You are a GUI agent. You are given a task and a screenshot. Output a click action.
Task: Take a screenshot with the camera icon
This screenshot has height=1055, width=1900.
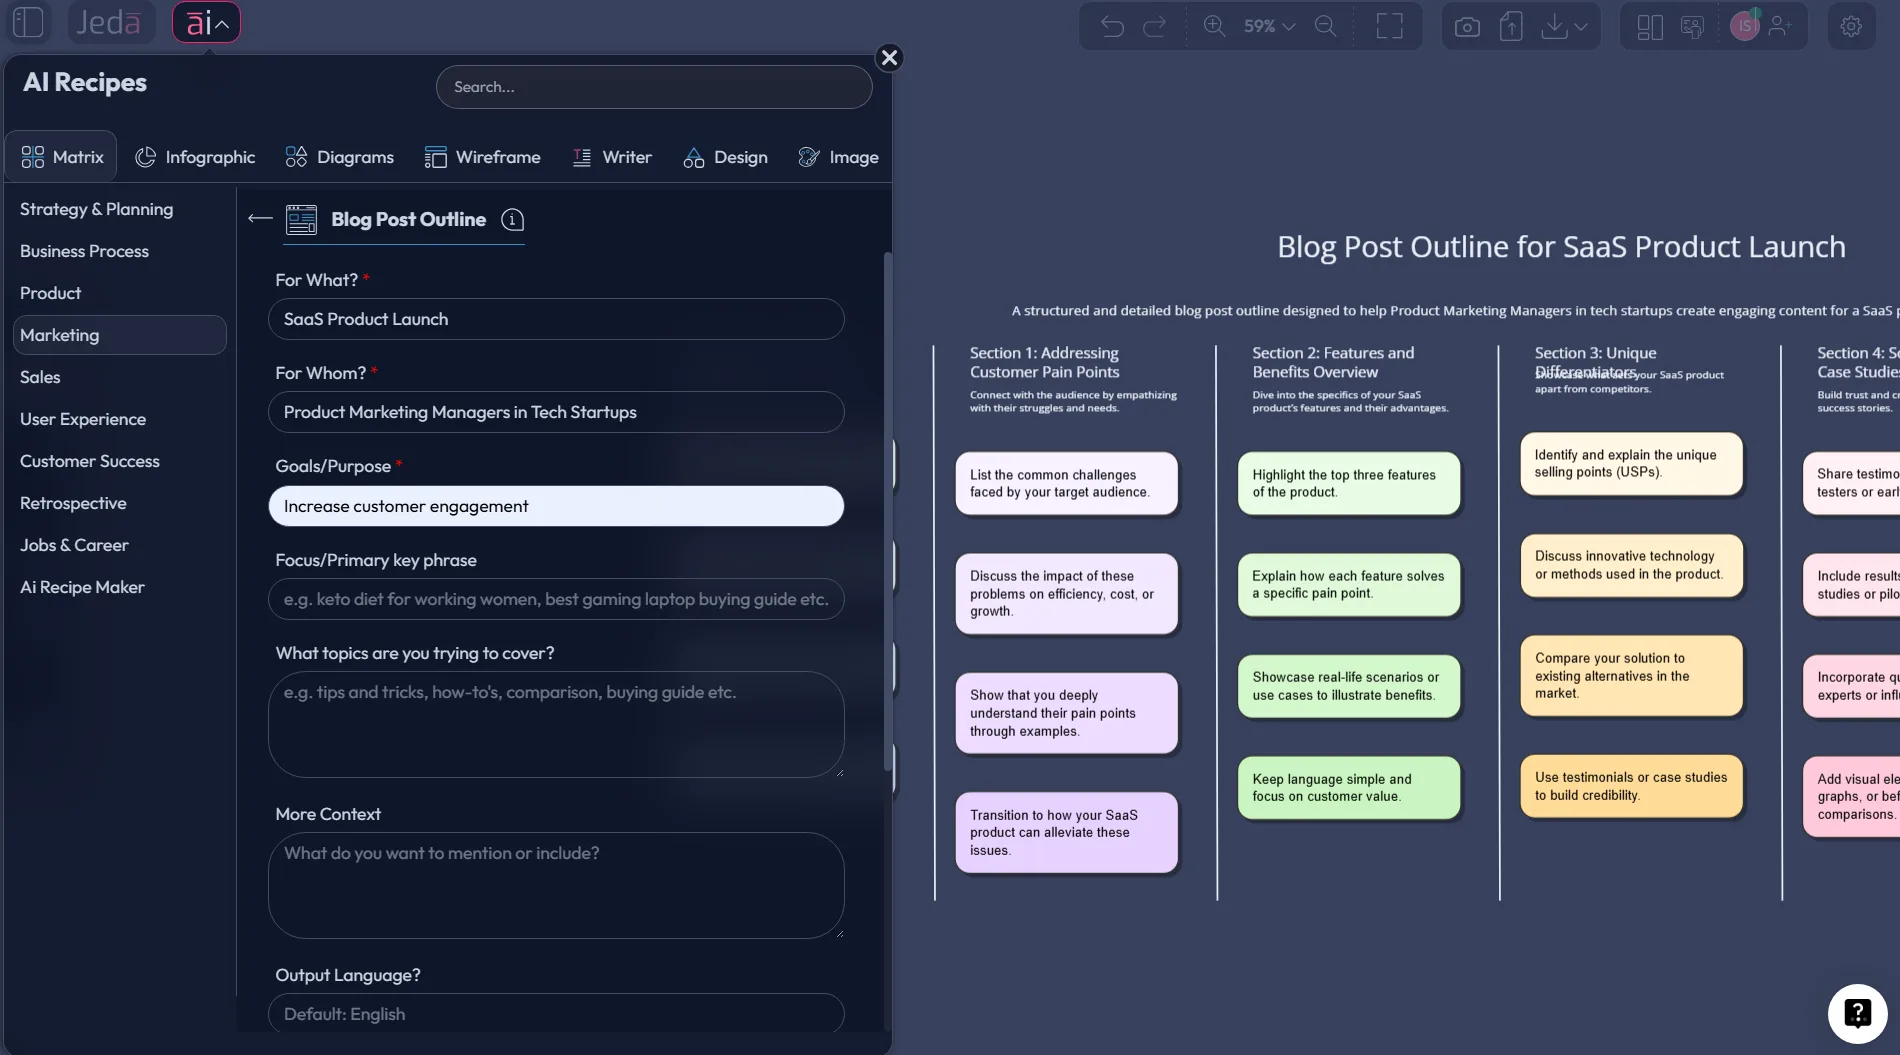tap(1467, 26)
